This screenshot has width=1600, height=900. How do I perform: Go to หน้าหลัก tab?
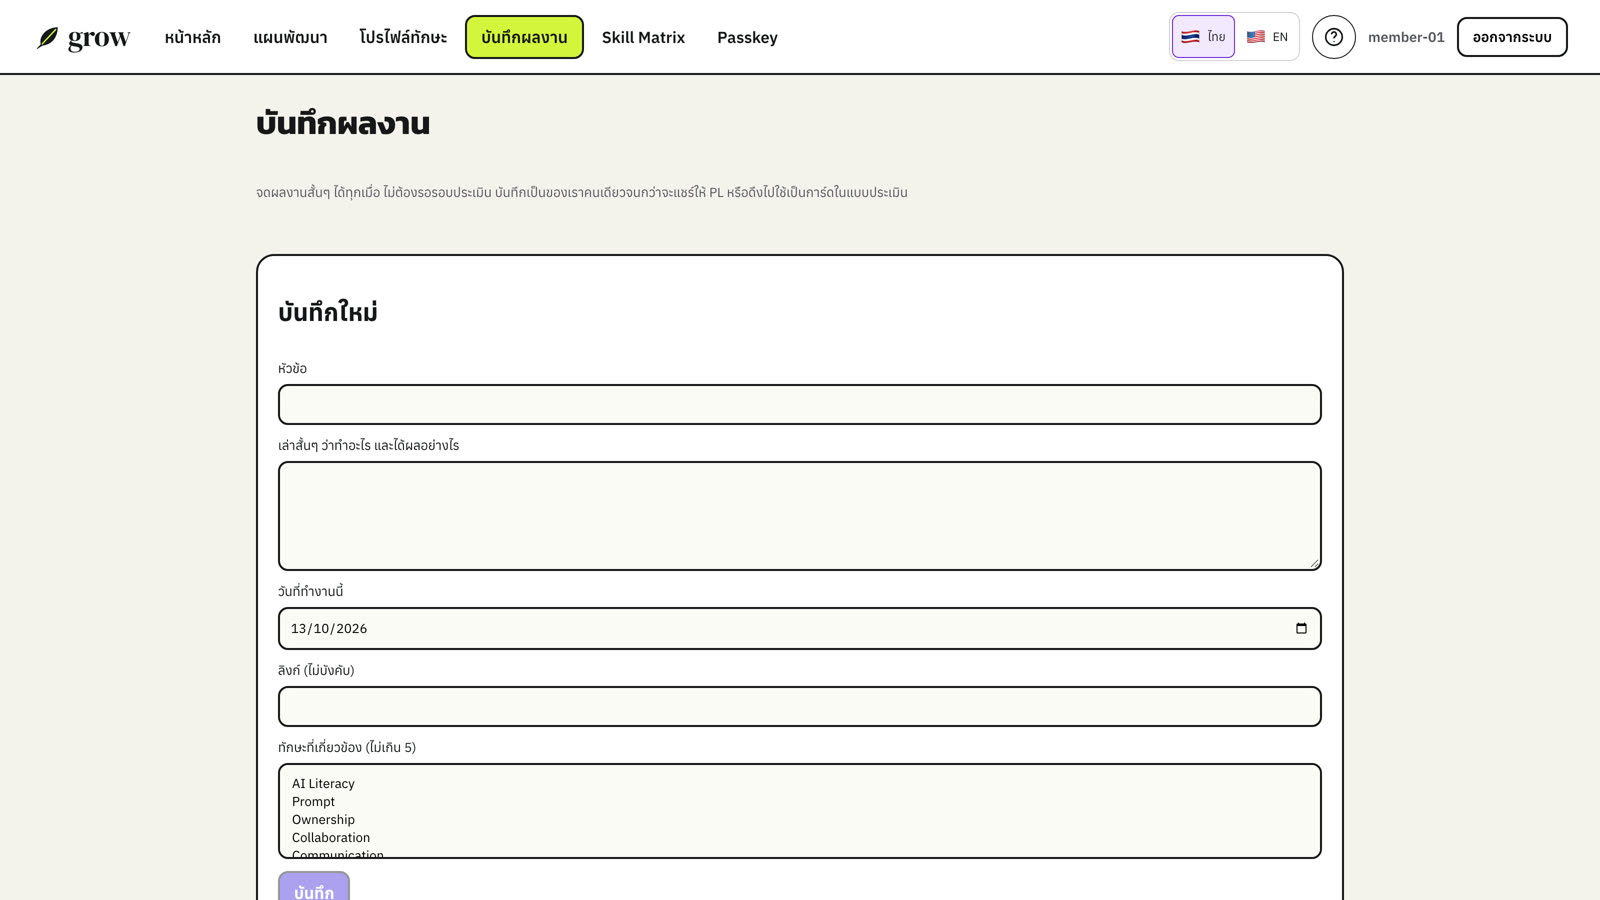tap(193, 37)
